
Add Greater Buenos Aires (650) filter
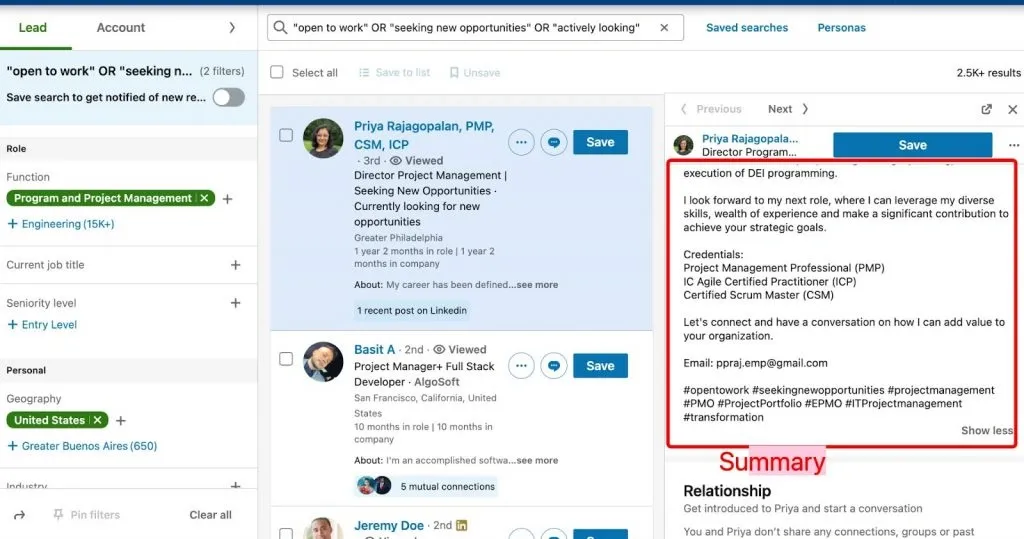point(82,446)
